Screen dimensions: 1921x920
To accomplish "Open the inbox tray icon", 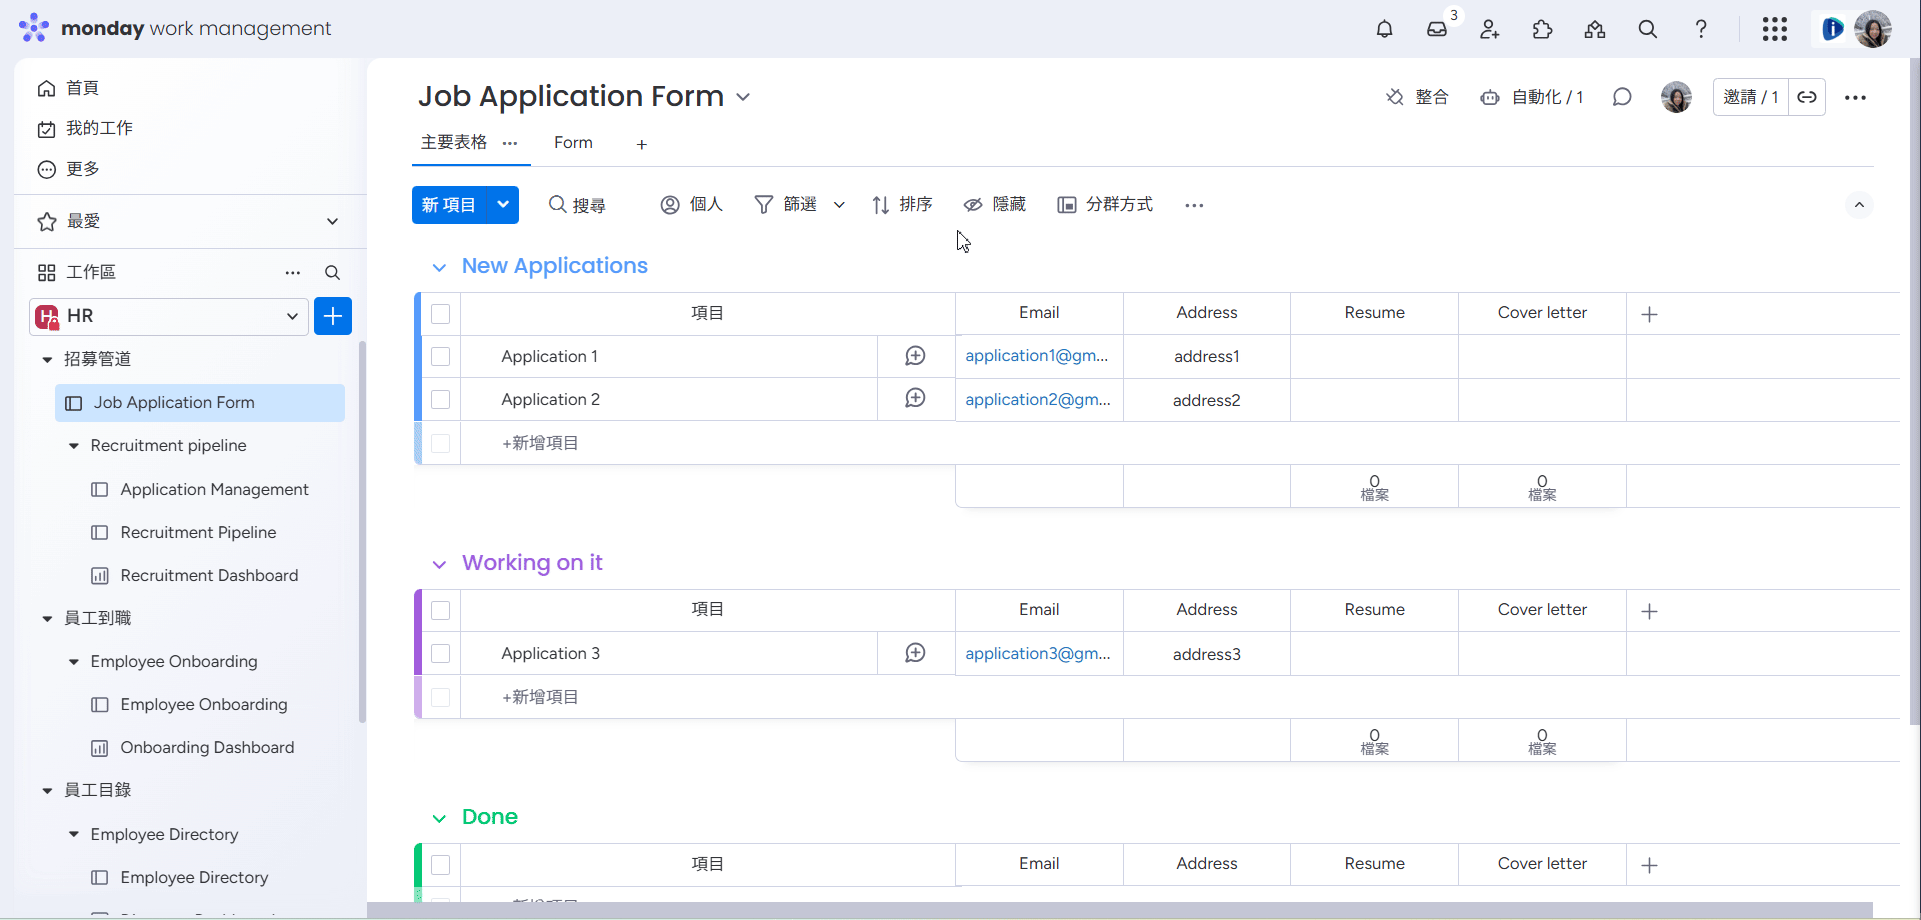I will 1437,29.
